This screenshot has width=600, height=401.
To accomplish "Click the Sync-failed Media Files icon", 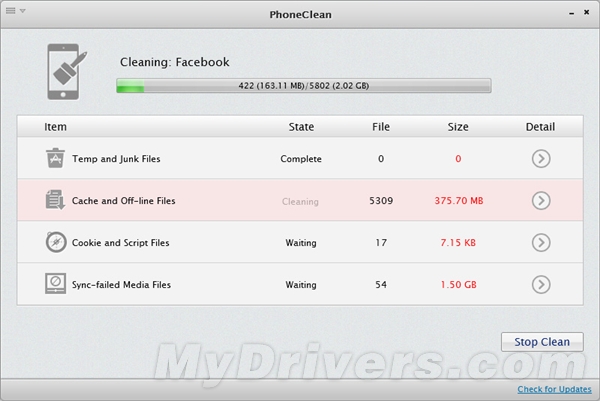I will tap(55, 284).
